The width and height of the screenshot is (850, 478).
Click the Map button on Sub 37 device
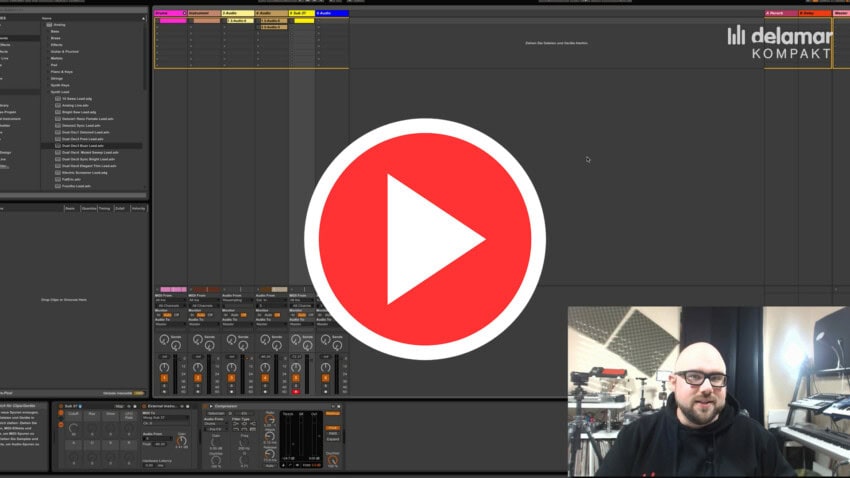click(x=118, y=406)
